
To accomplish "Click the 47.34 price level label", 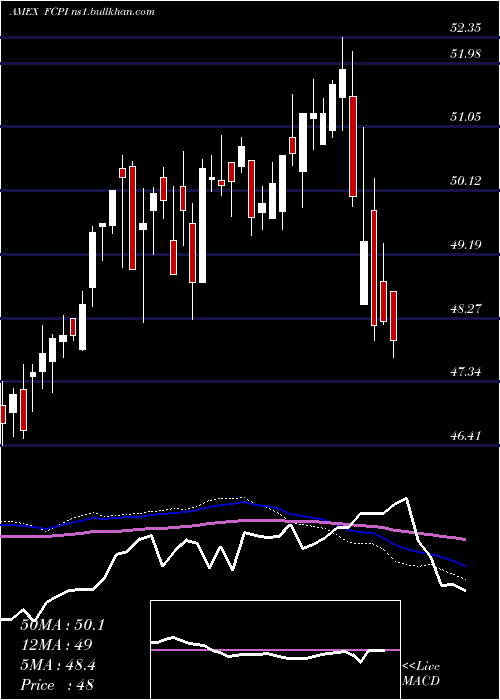I will tap(465, 371).
